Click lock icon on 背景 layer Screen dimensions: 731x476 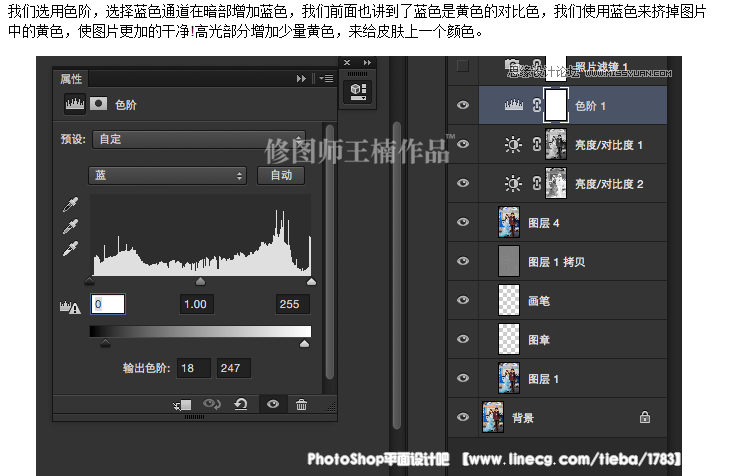[645, 417]
